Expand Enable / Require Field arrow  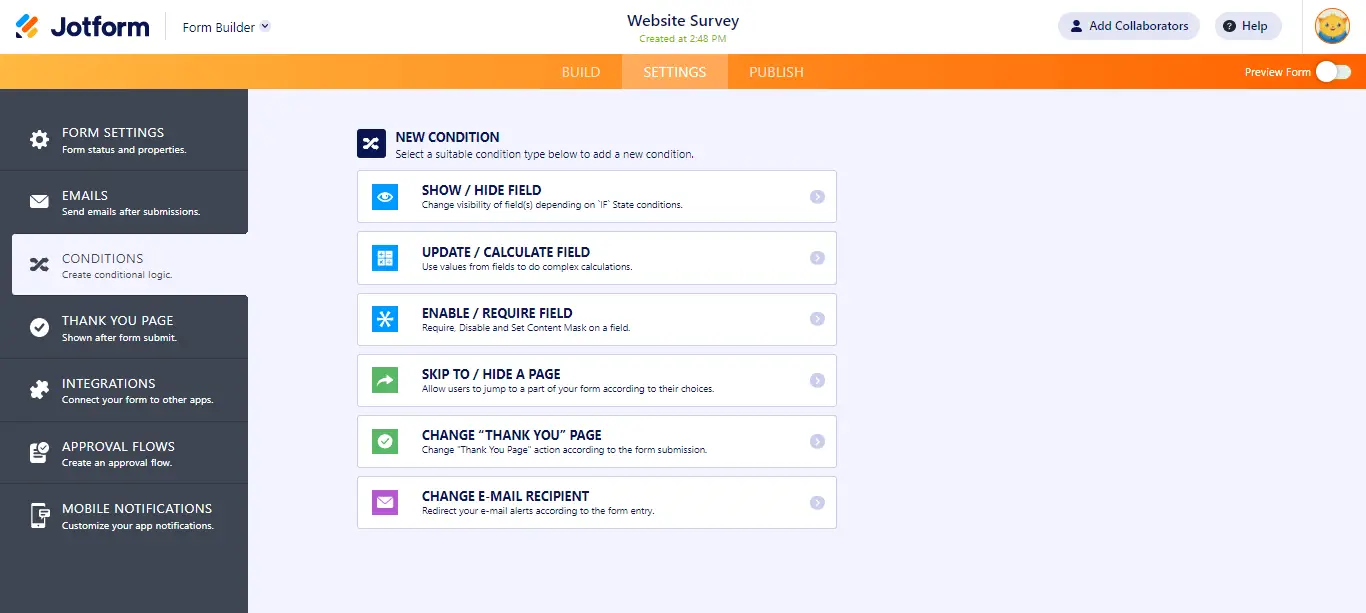(817, 319)
